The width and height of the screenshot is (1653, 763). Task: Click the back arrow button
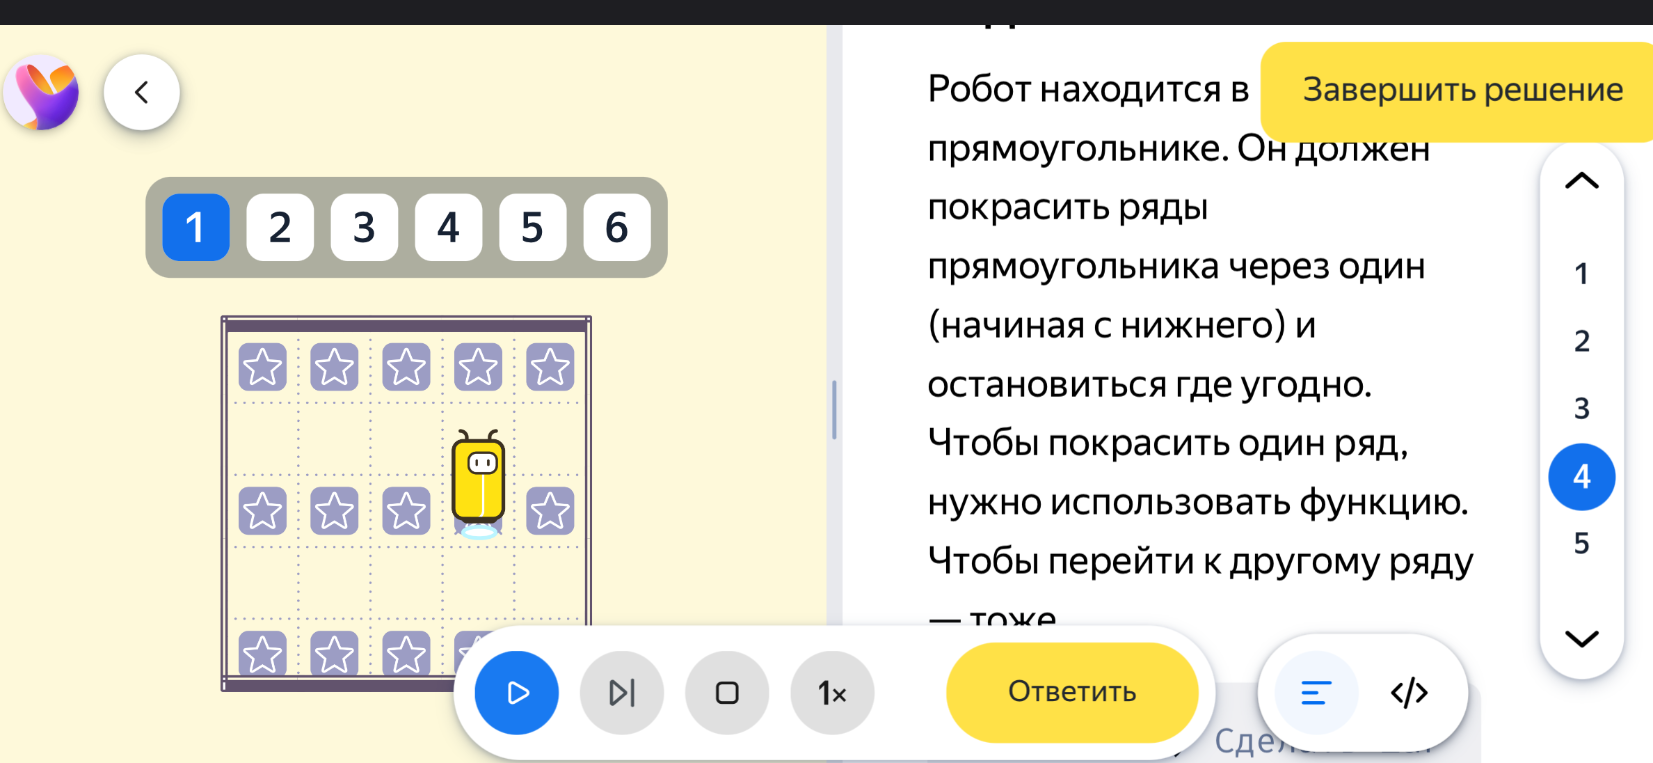point(141,92)
